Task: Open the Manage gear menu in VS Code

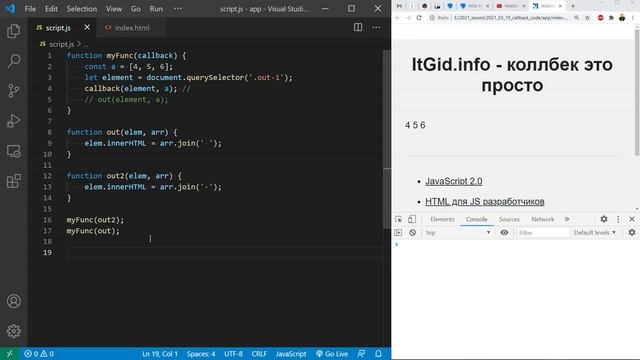Action: tap(13, 331)
